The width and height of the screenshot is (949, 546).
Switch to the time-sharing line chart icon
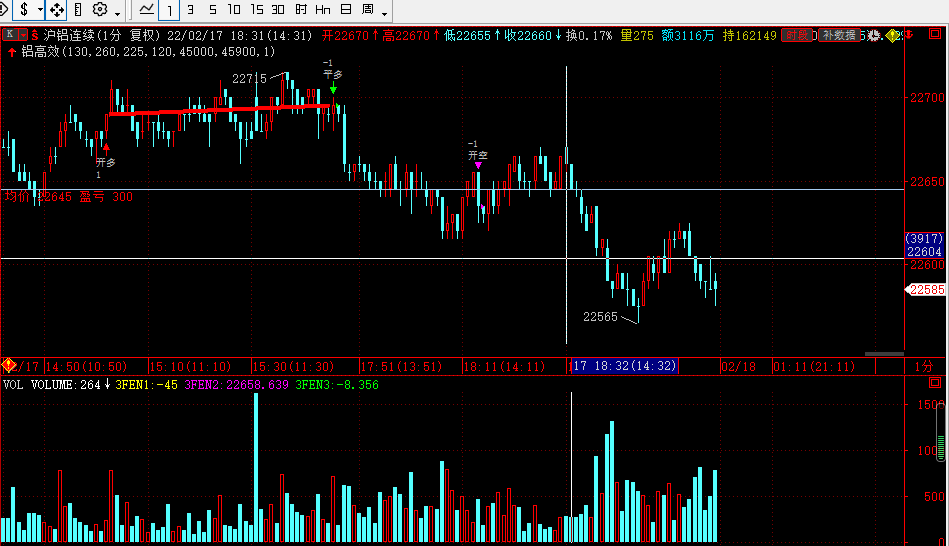(x=146, y=9)
